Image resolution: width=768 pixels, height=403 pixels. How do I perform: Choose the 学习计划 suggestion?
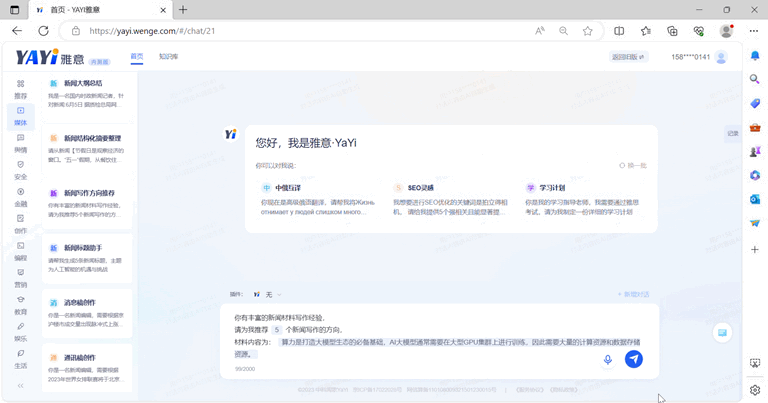click(583, 200)
